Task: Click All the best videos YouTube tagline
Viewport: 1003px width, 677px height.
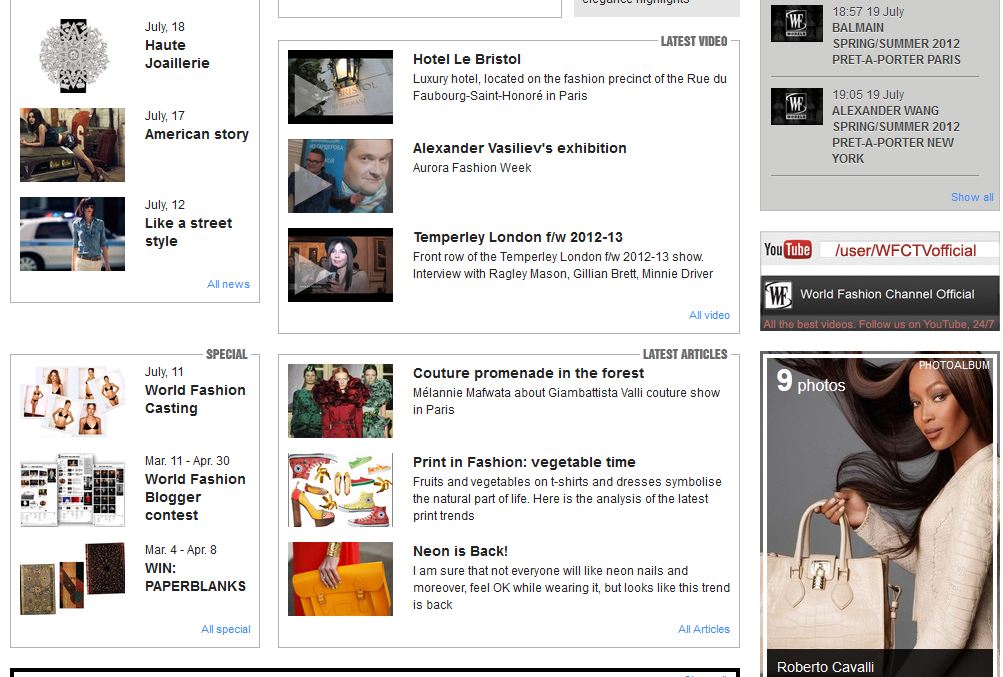Action: click(x=878, y=324)
